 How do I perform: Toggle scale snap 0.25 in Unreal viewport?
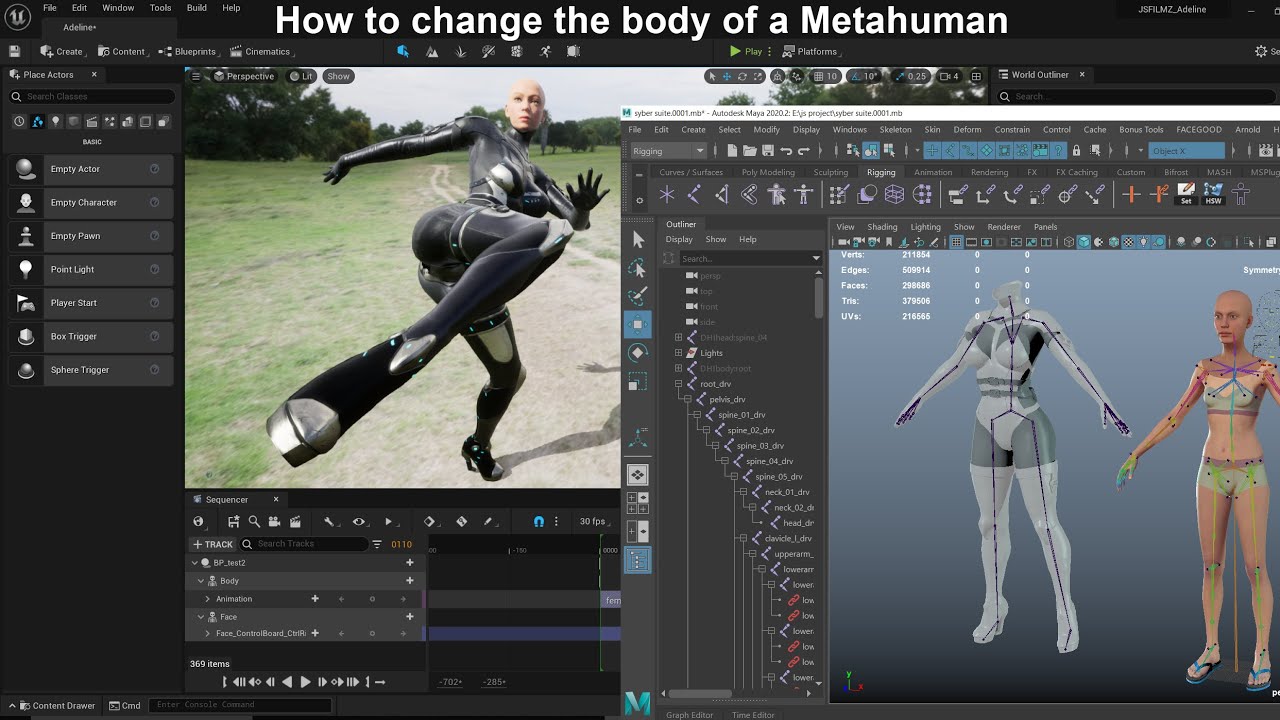(x=910, y=76)
